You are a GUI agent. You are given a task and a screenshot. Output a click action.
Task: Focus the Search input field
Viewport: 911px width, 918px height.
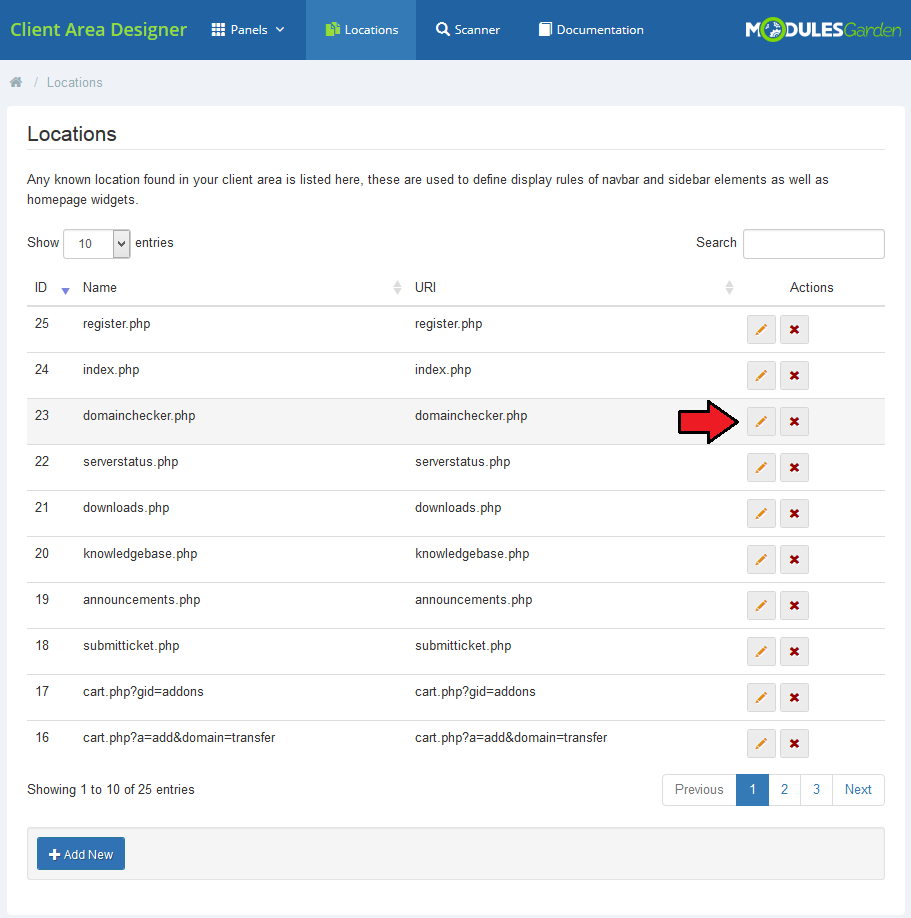[x=814, y=244]
